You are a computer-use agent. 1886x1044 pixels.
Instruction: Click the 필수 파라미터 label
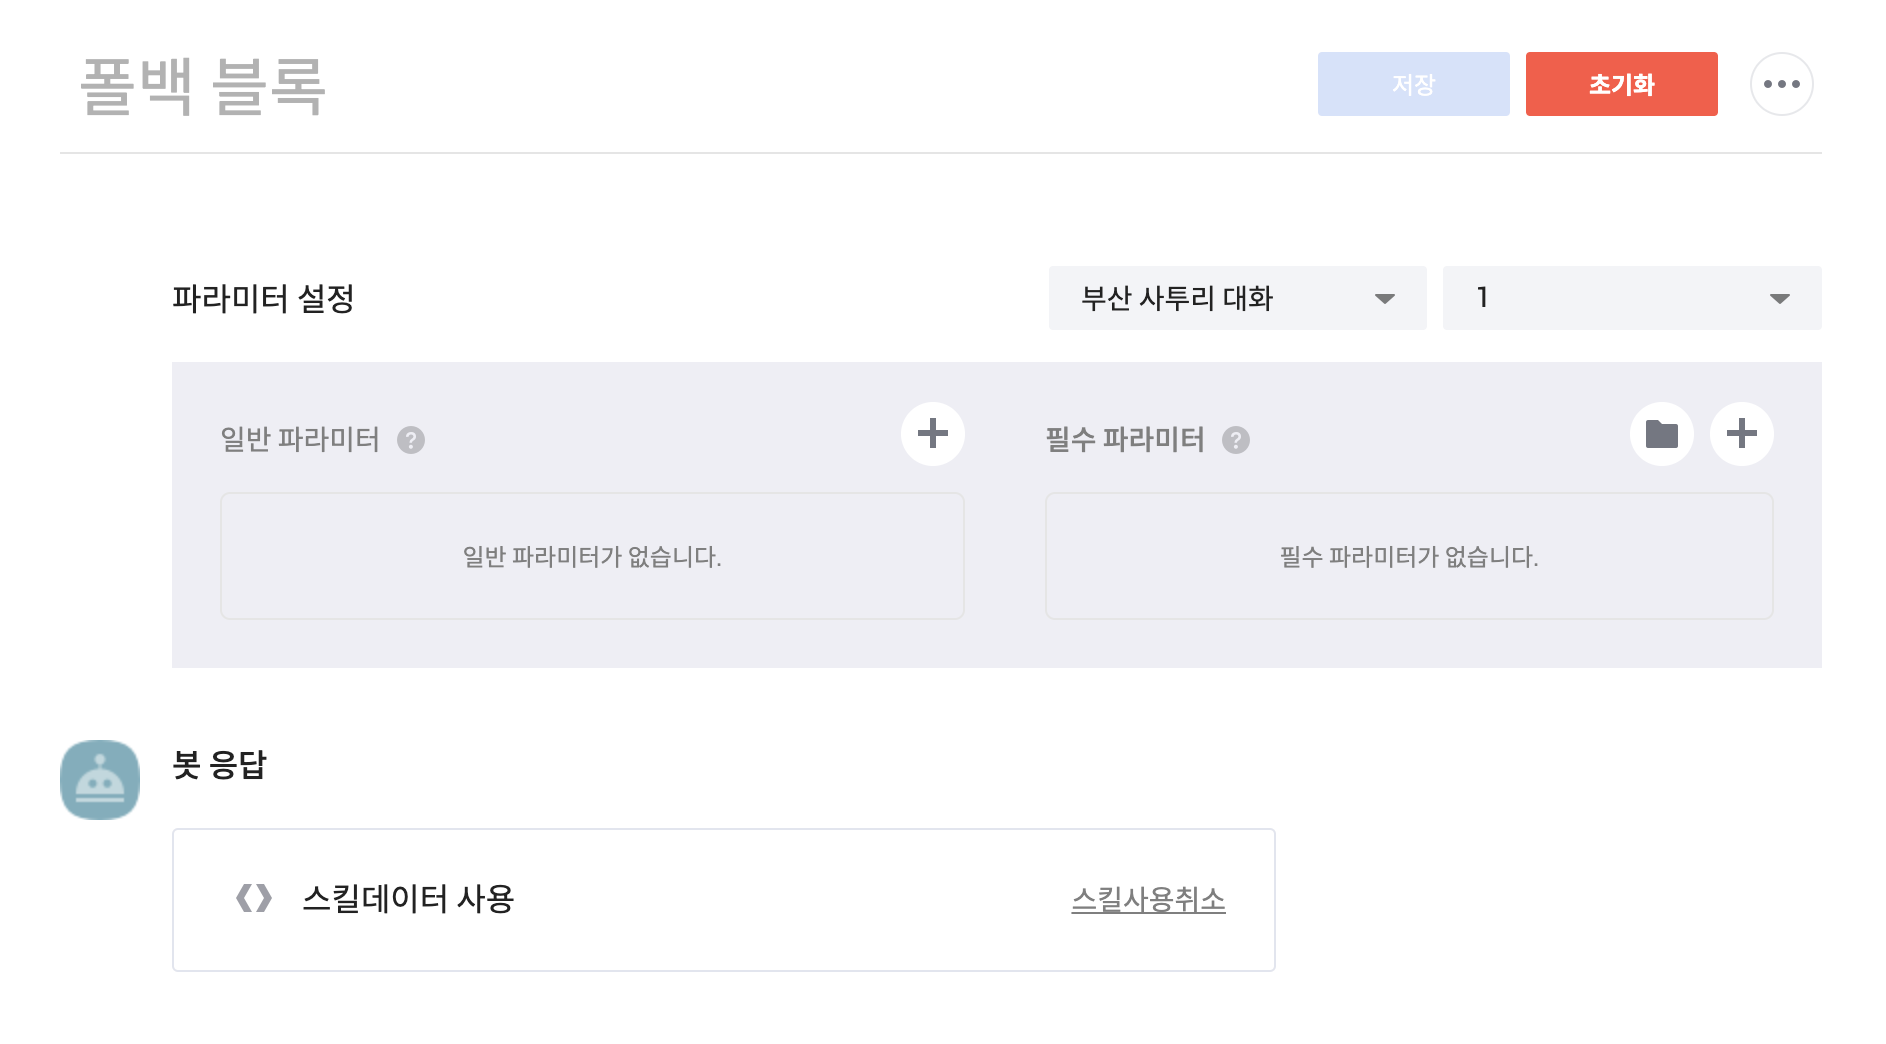1124,439
